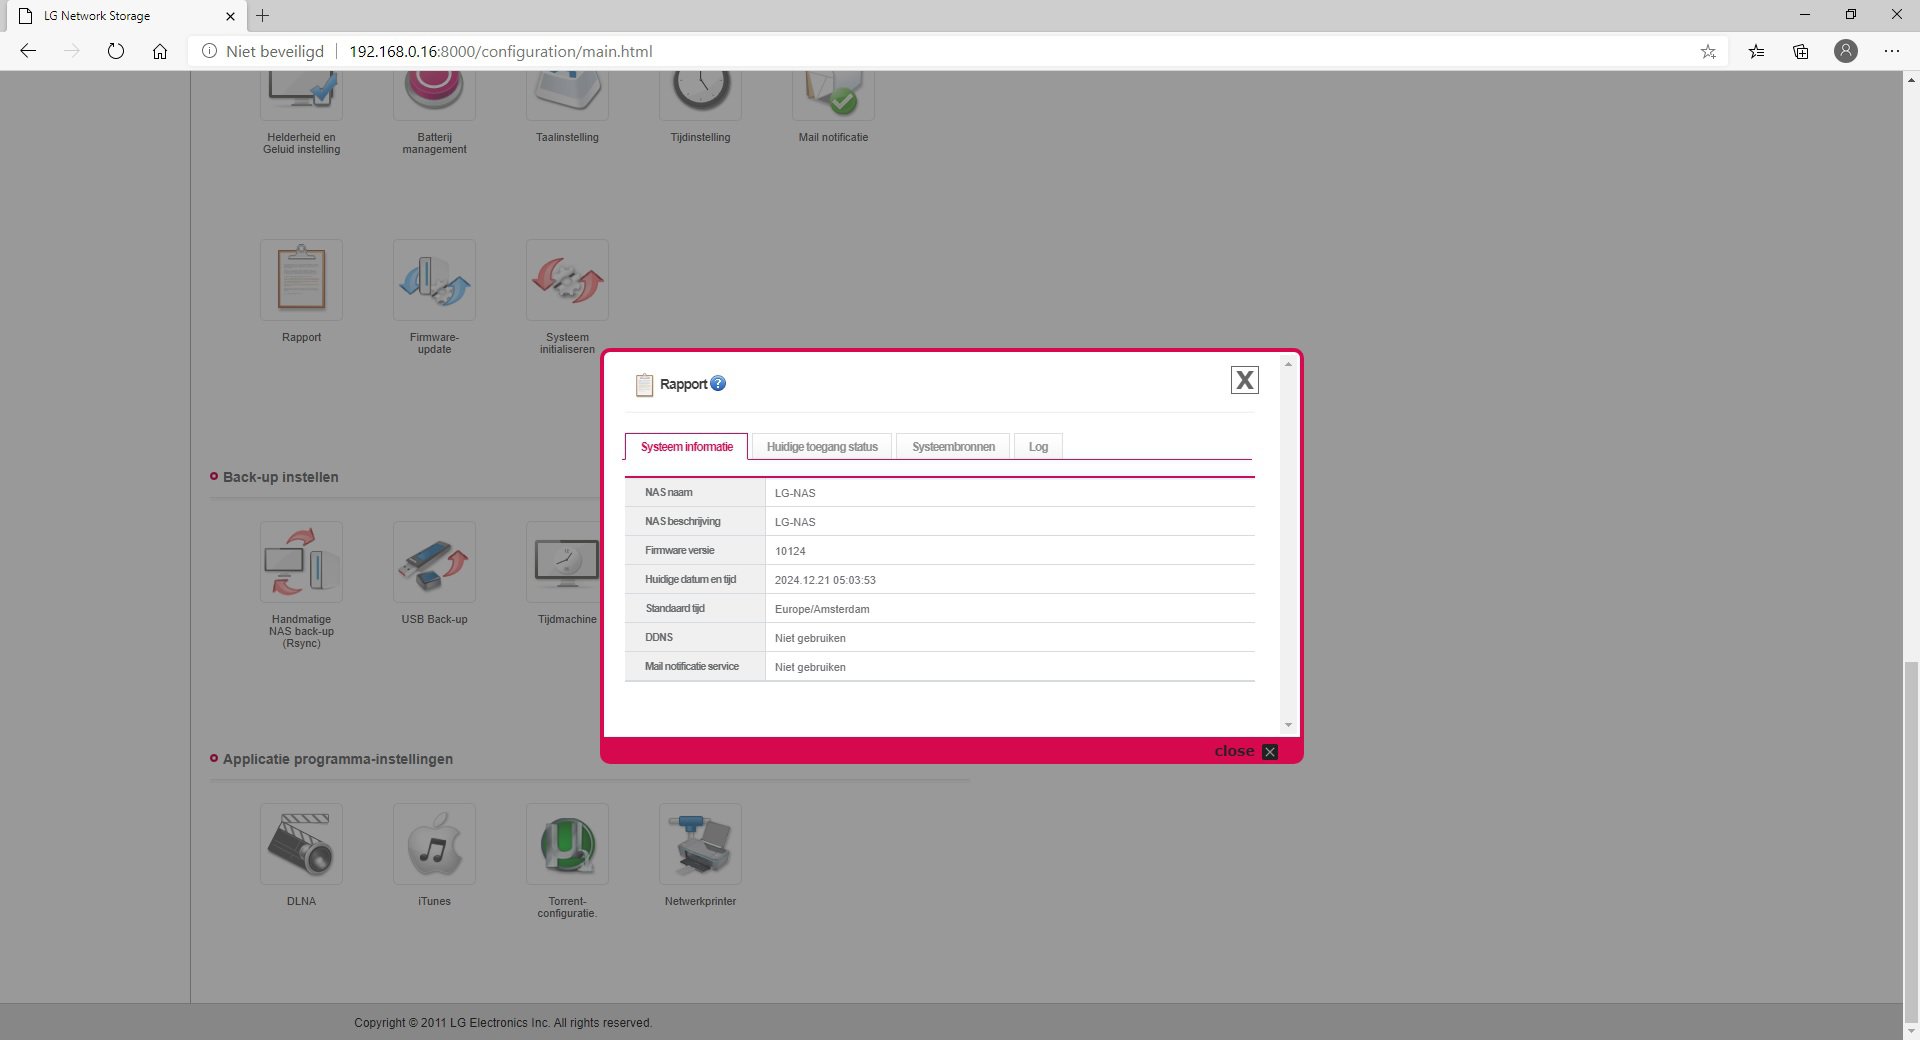Open Handmatige NAS back-up (Rsync) icon

(301, 562)
